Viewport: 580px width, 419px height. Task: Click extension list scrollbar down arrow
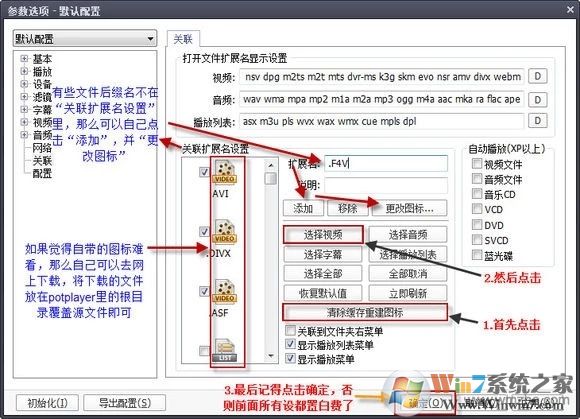click(x=271, y=357)
